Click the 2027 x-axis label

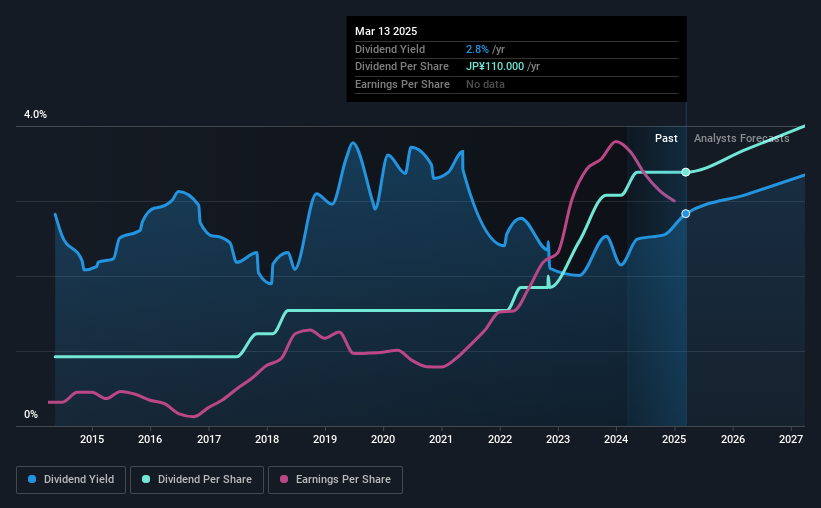click(x=791, y=439)
